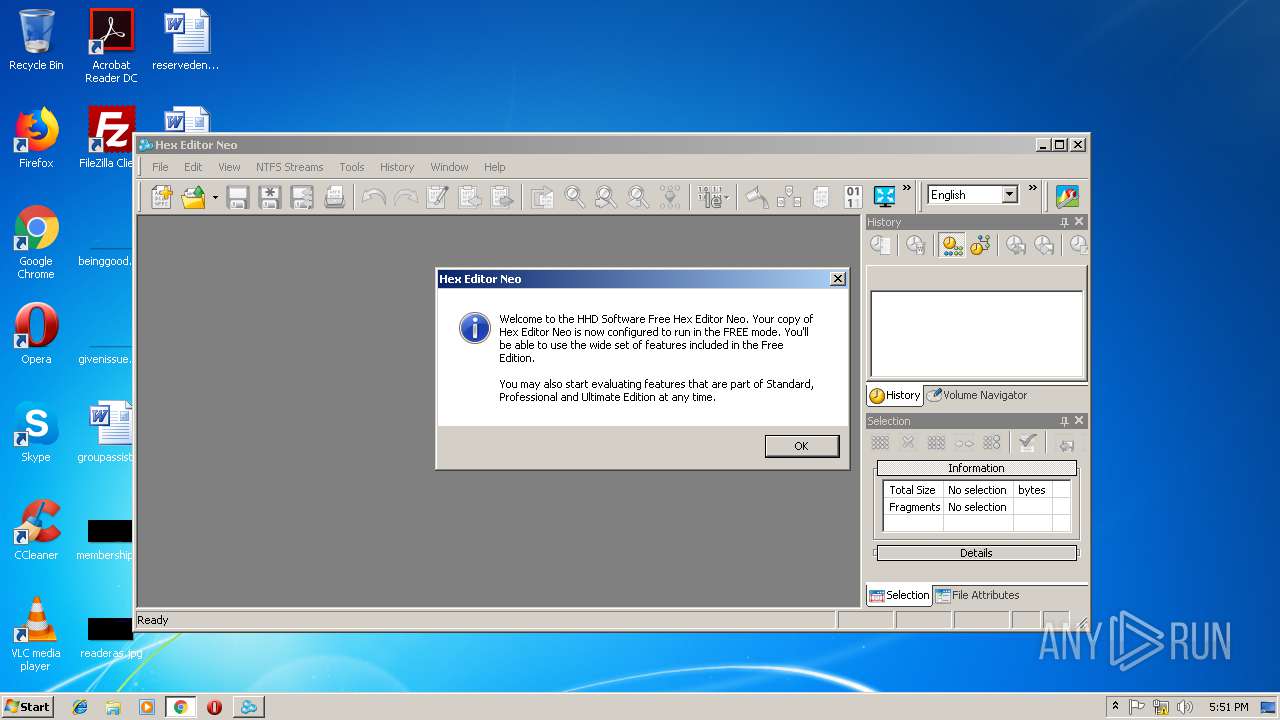
Task: Click the Find Next magnifier icon
Action: pos(606,197)
